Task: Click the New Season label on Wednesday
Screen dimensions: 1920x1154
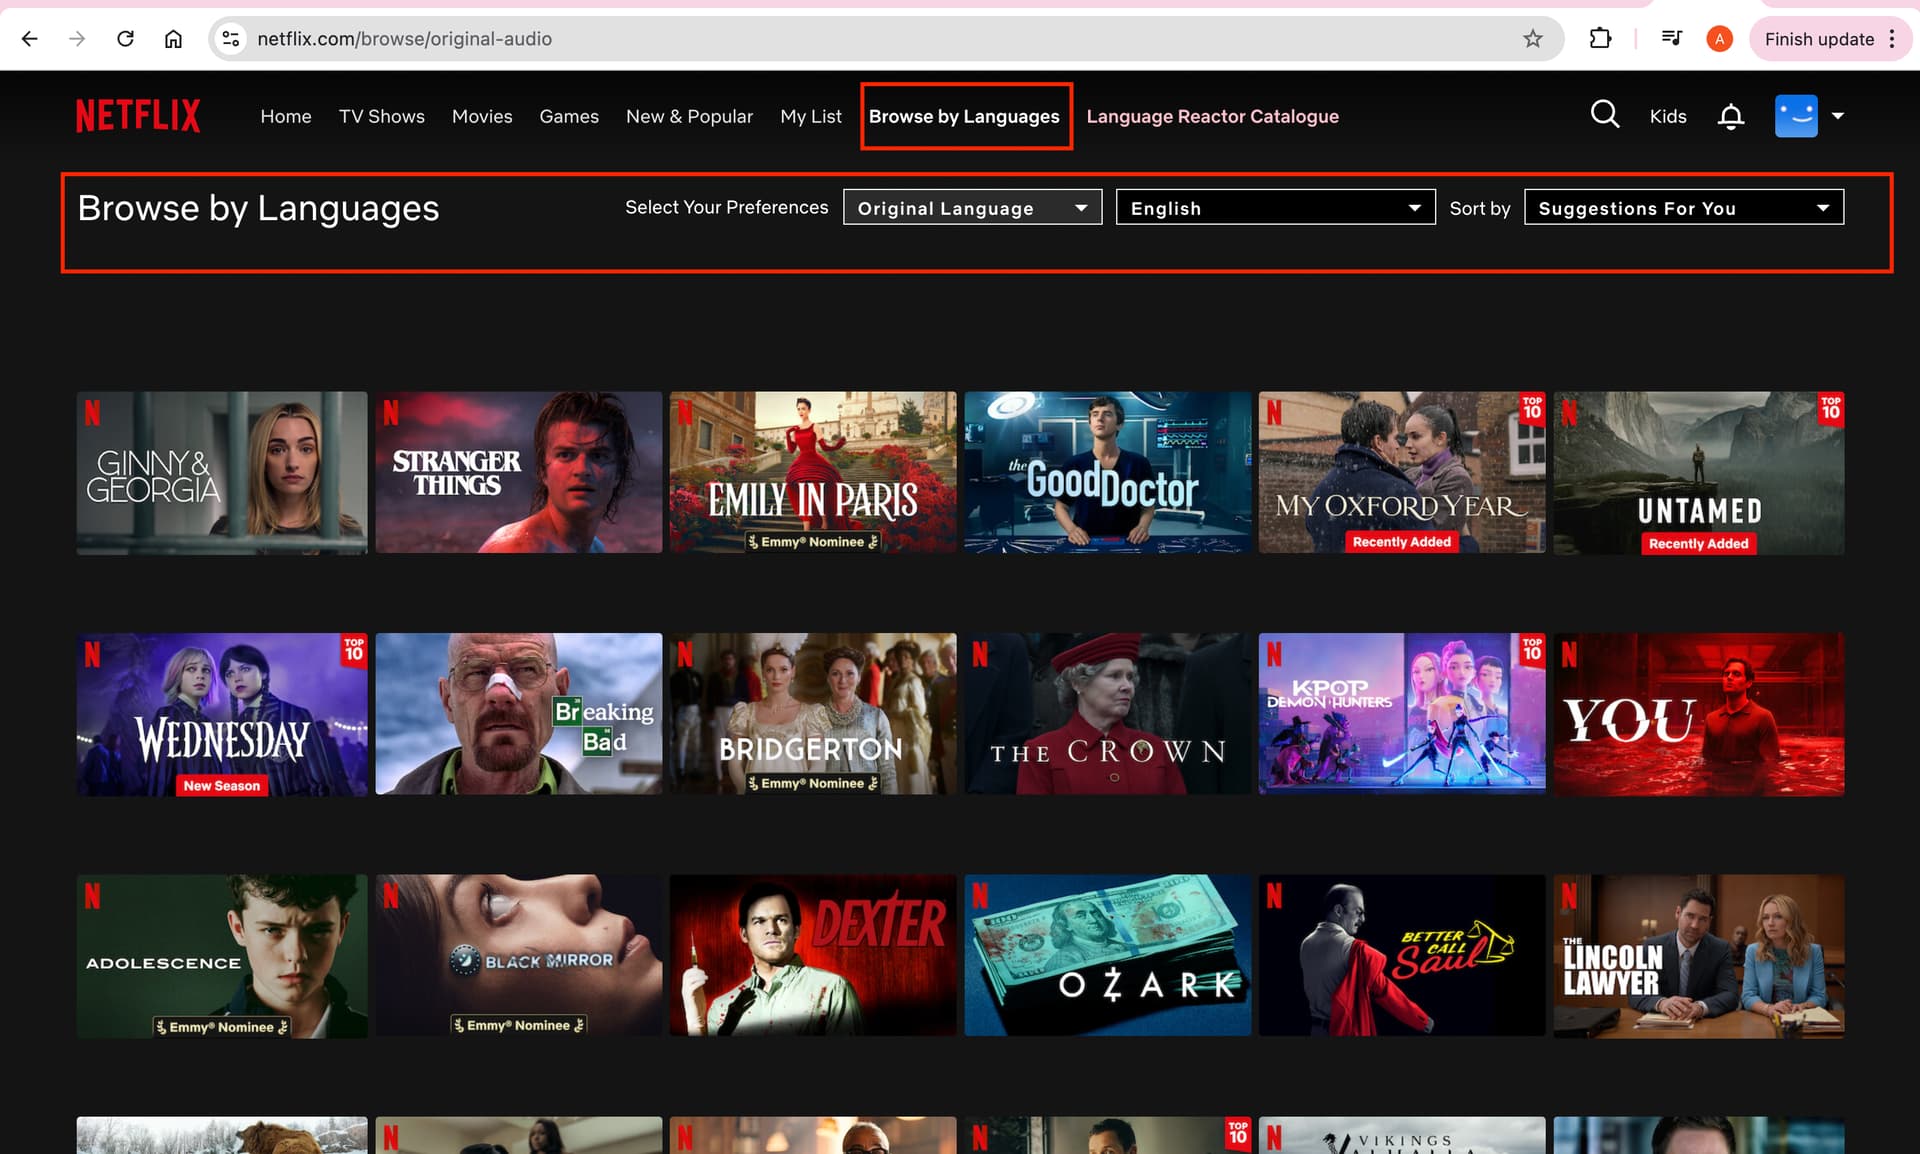Action: coord(221,786)
